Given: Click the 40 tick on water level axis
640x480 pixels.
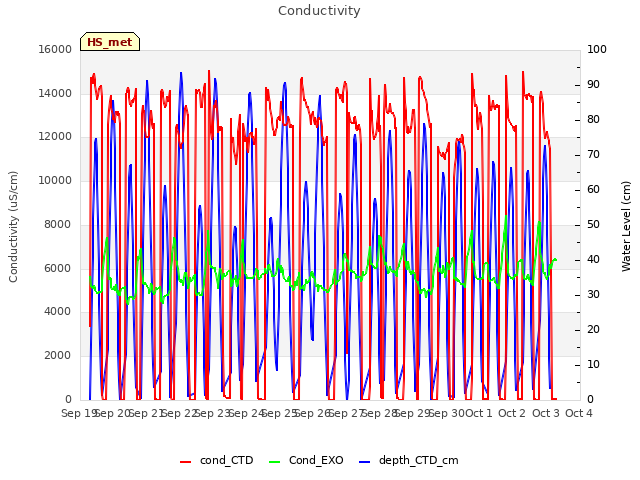Looking at the screenshot, I should tap(593, 260).
